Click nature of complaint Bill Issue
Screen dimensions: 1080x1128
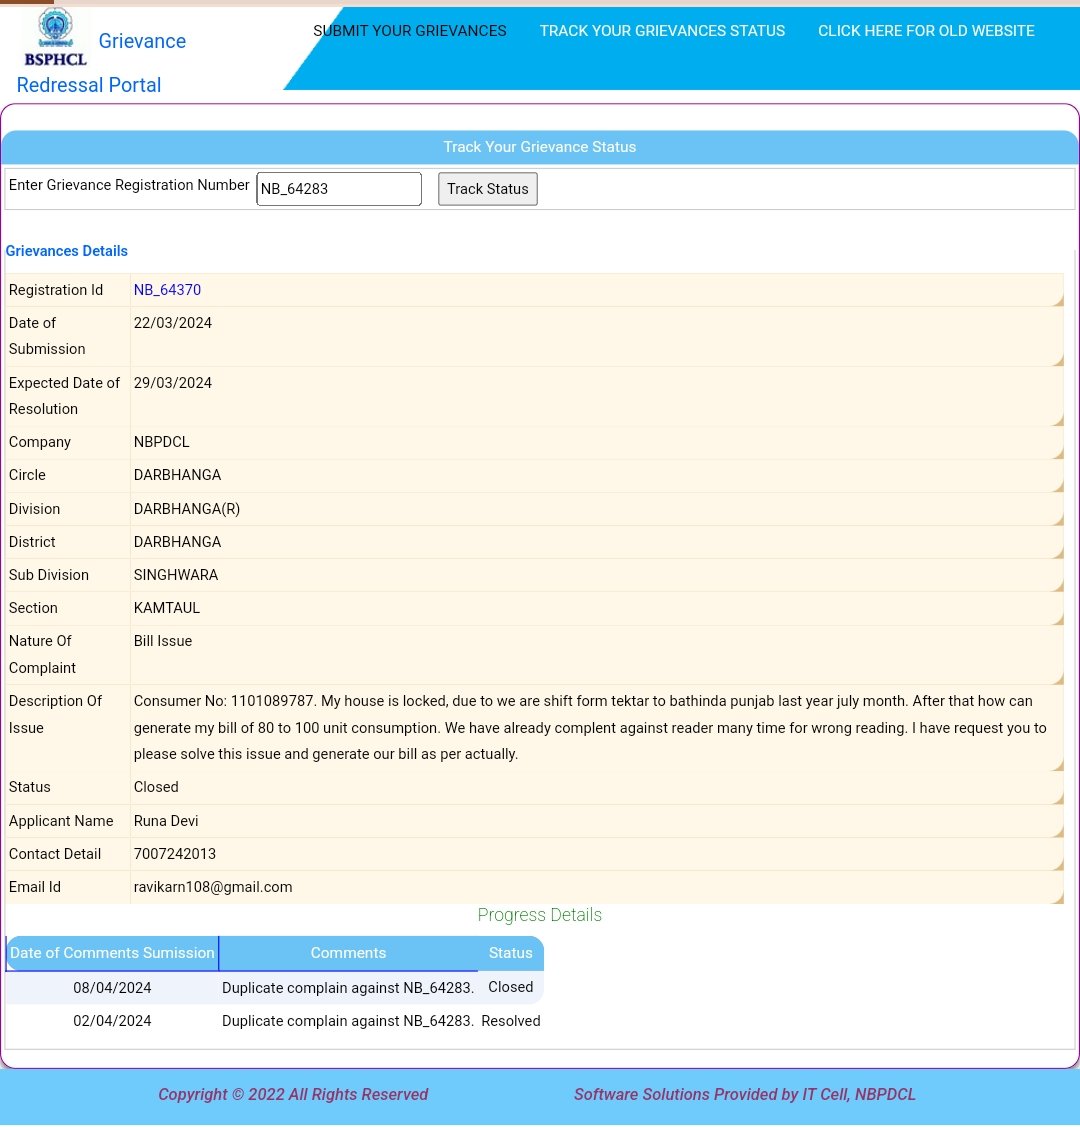coord(163,641)
